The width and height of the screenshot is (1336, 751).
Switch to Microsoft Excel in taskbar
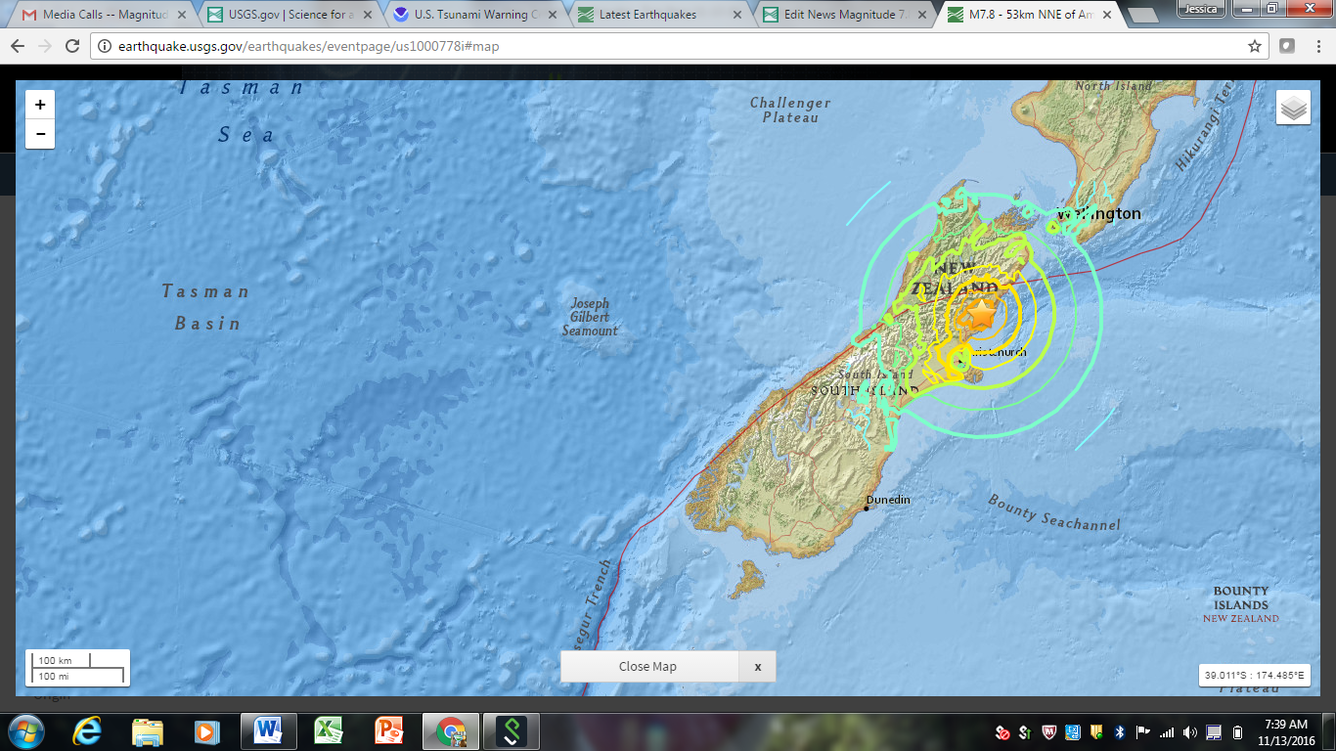click(329, 731)
